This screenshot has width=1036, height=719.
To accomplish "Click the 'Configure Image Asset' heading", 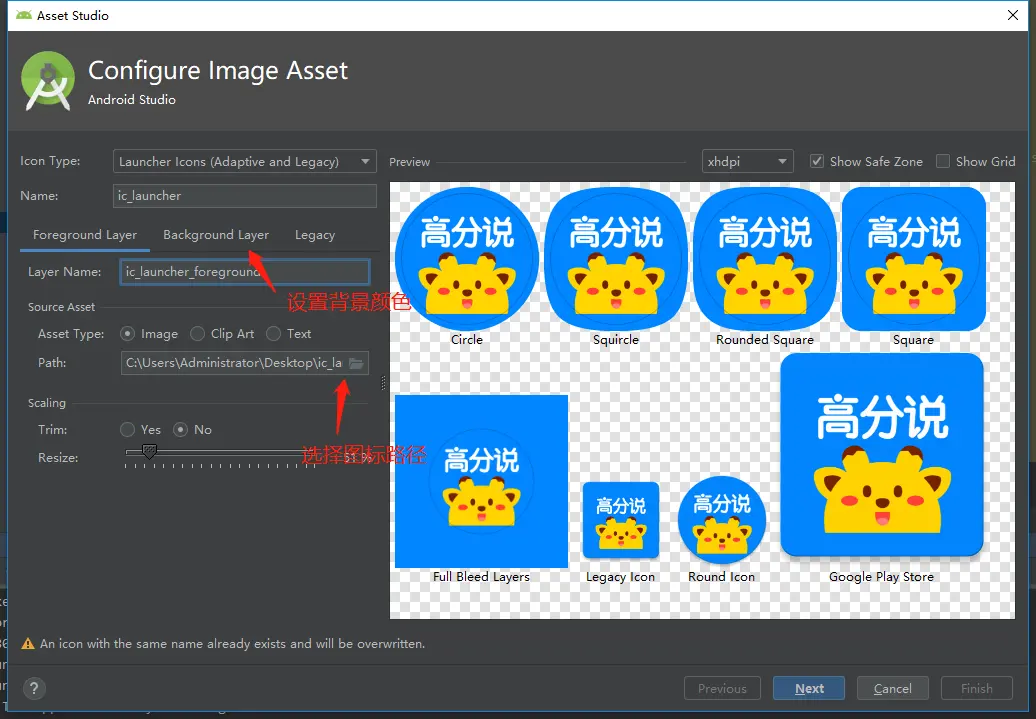I will [218, 71].
